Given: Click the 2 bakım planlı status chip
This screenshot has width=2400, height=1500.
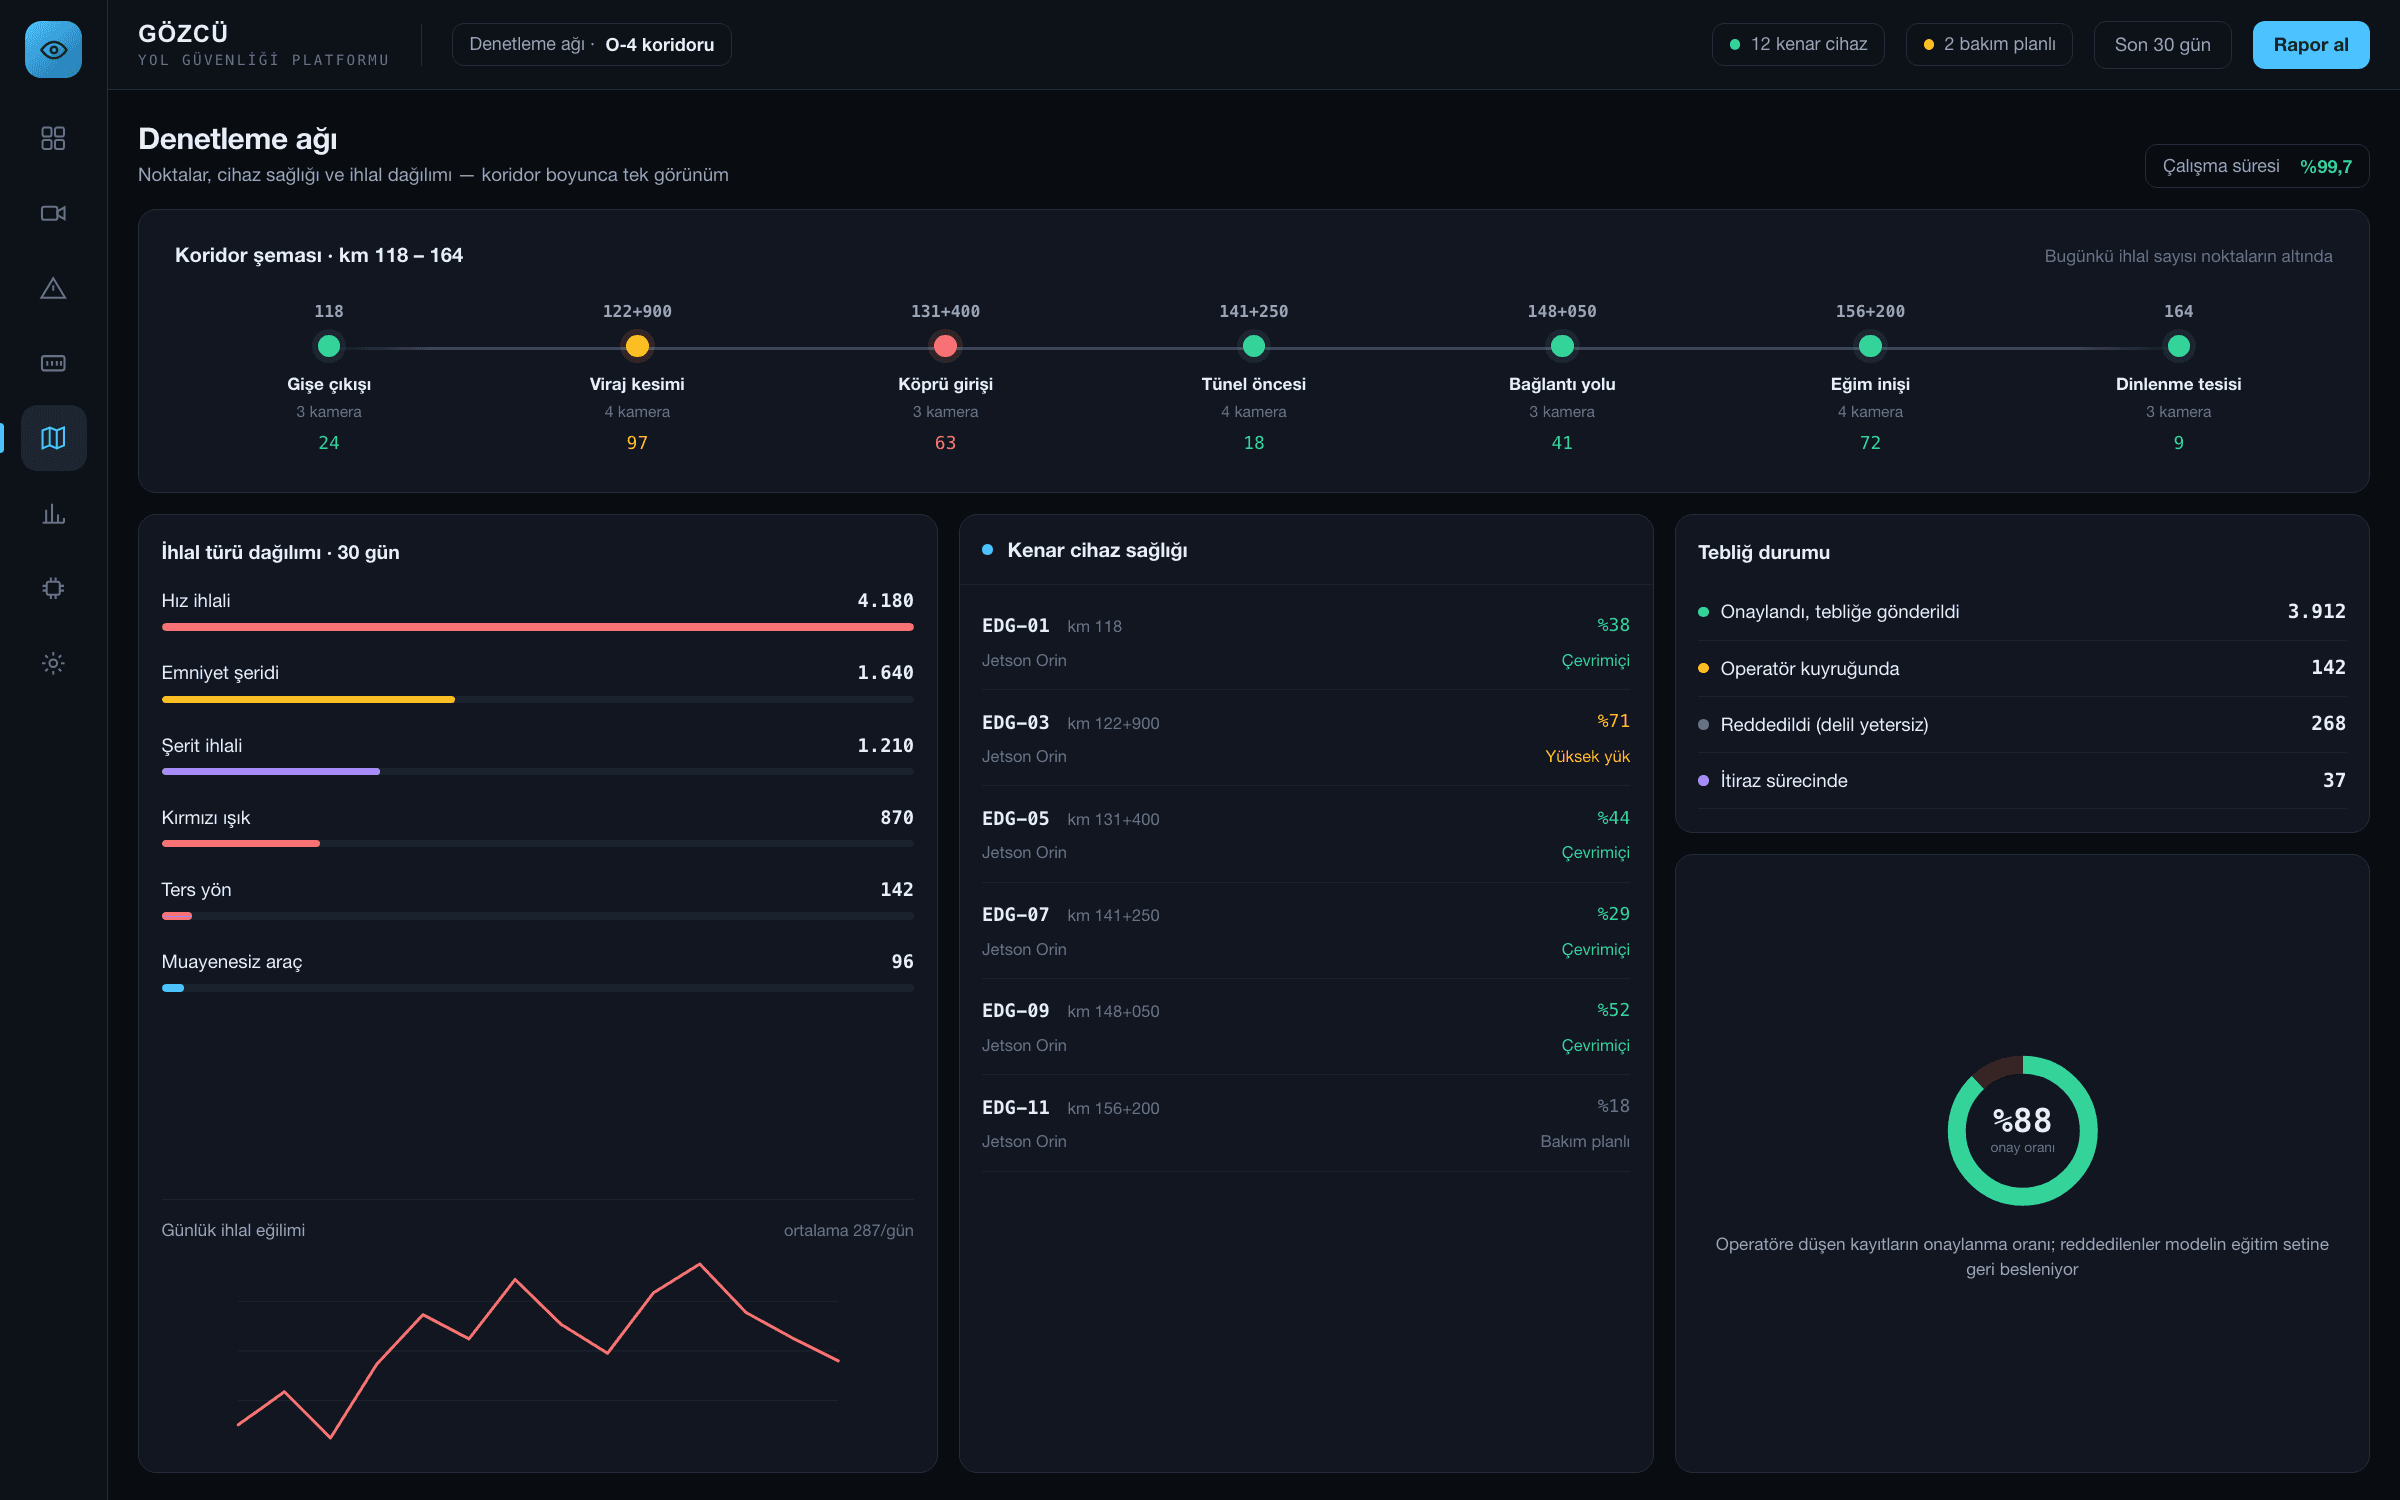Looking at the screenshot, I should (1989, 45).
